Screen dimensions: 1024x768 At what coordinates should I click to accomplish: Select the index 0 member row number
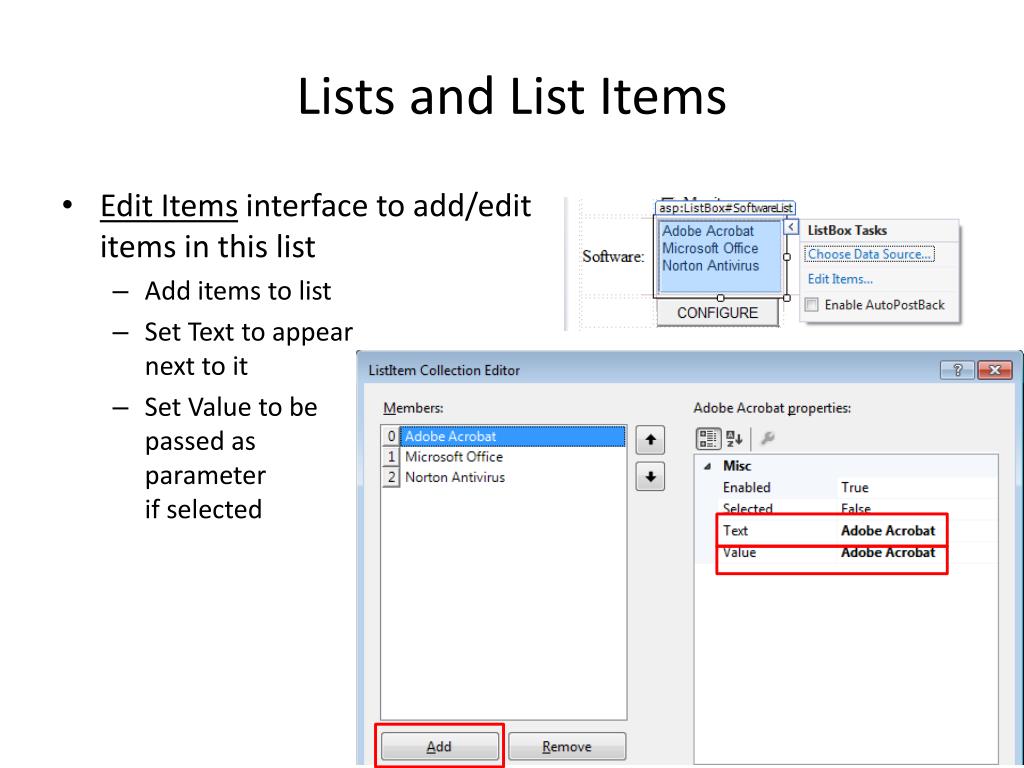pos(391,436)
